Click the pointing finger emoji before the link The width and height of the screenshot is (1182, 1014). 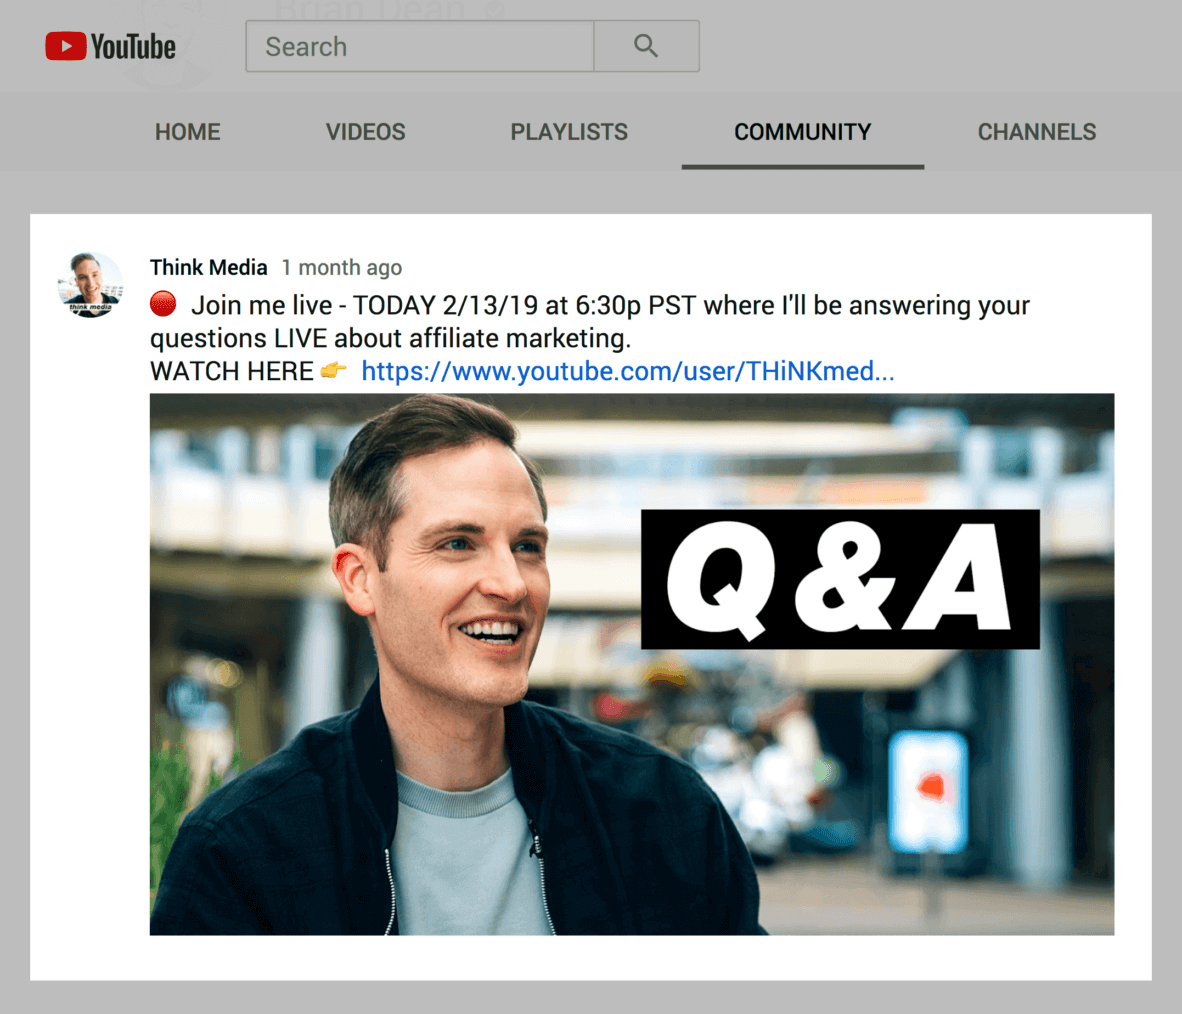(331, 370)
